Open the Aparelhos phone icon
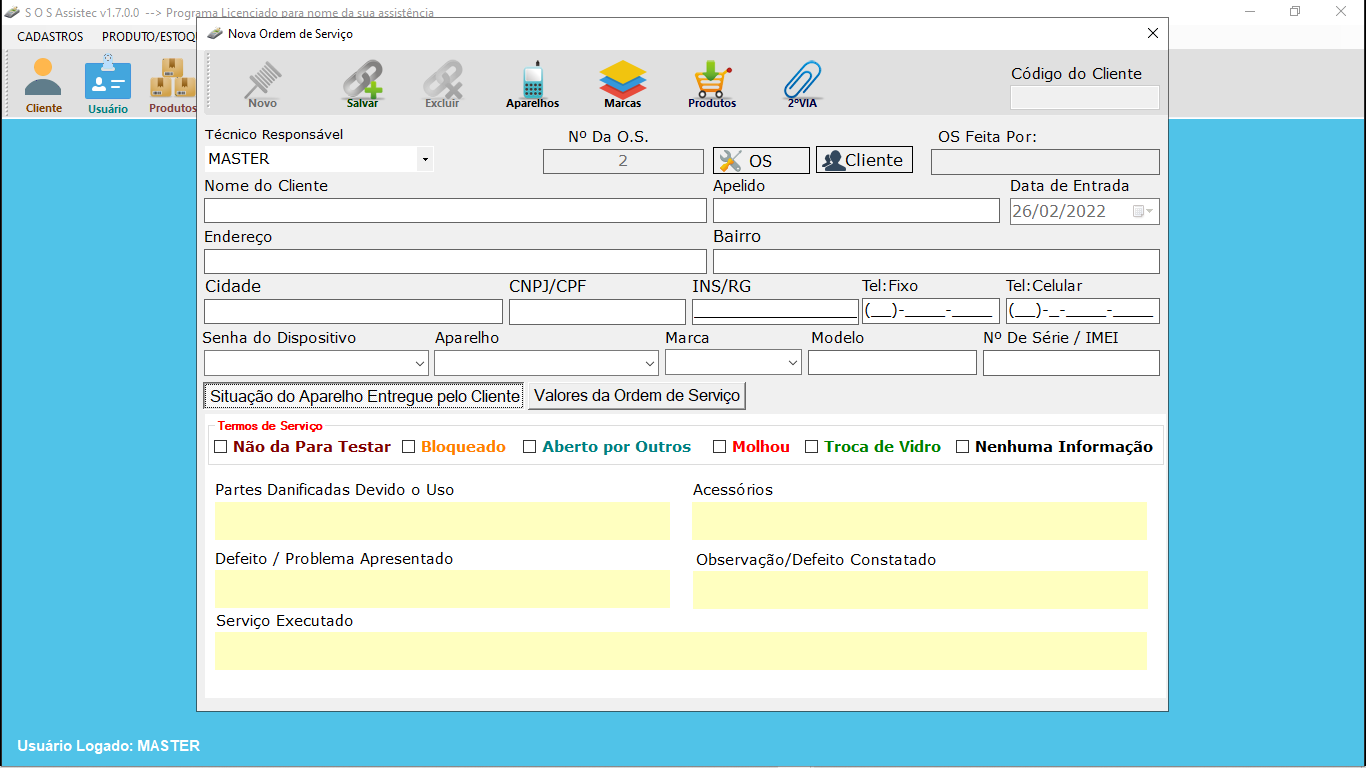 [532, 82]
